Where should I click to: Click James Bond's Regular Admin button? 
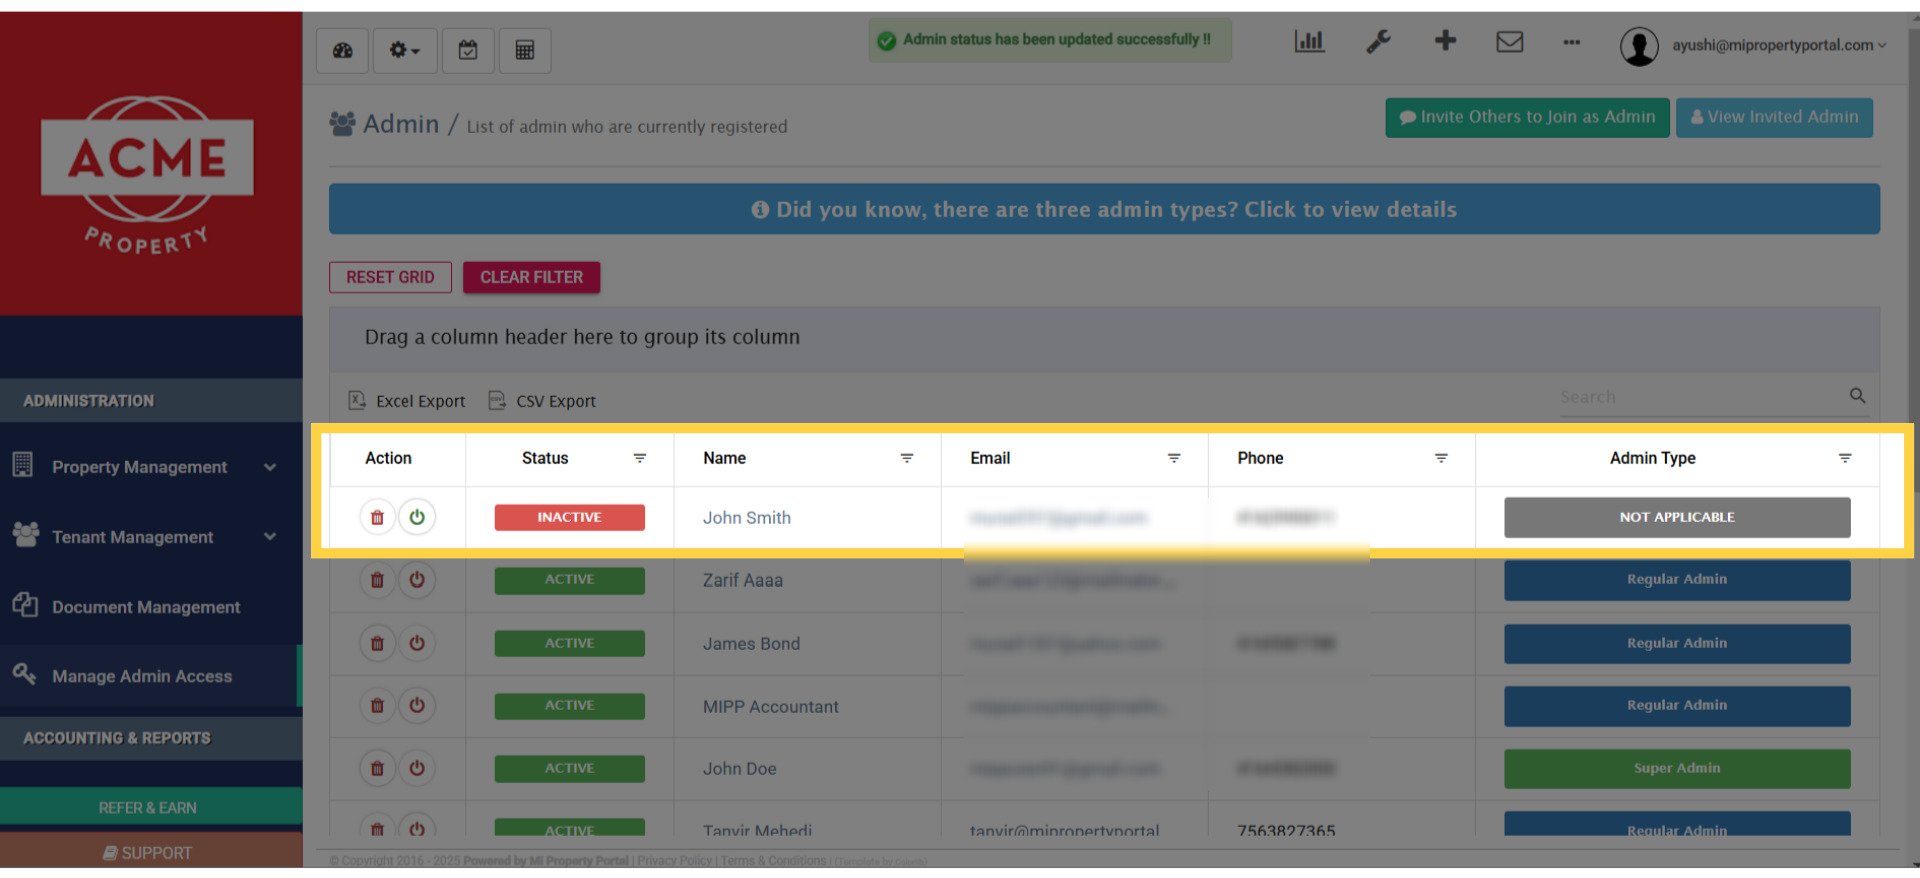(x=1677, y=643)
